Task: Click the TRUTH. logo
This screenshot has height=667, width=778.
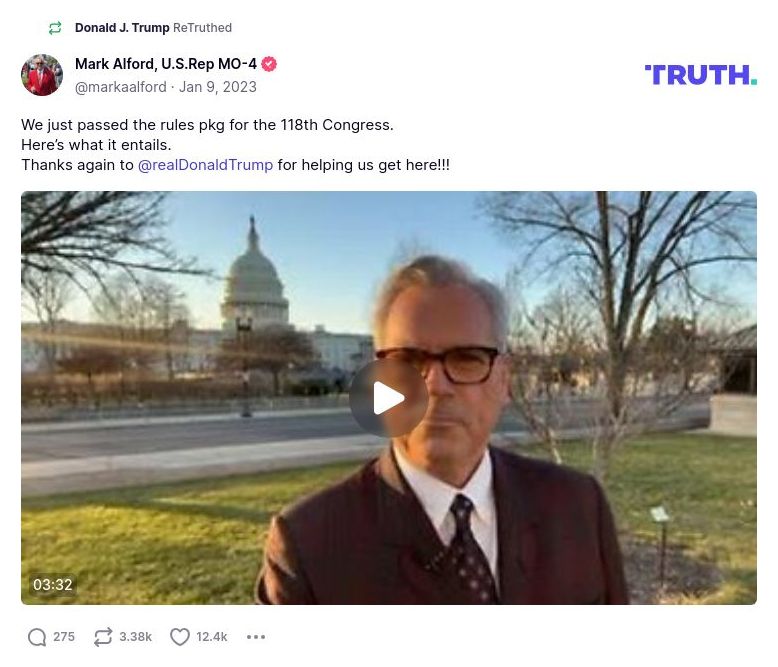Action: pyautogui.click(x=700, y=75)
